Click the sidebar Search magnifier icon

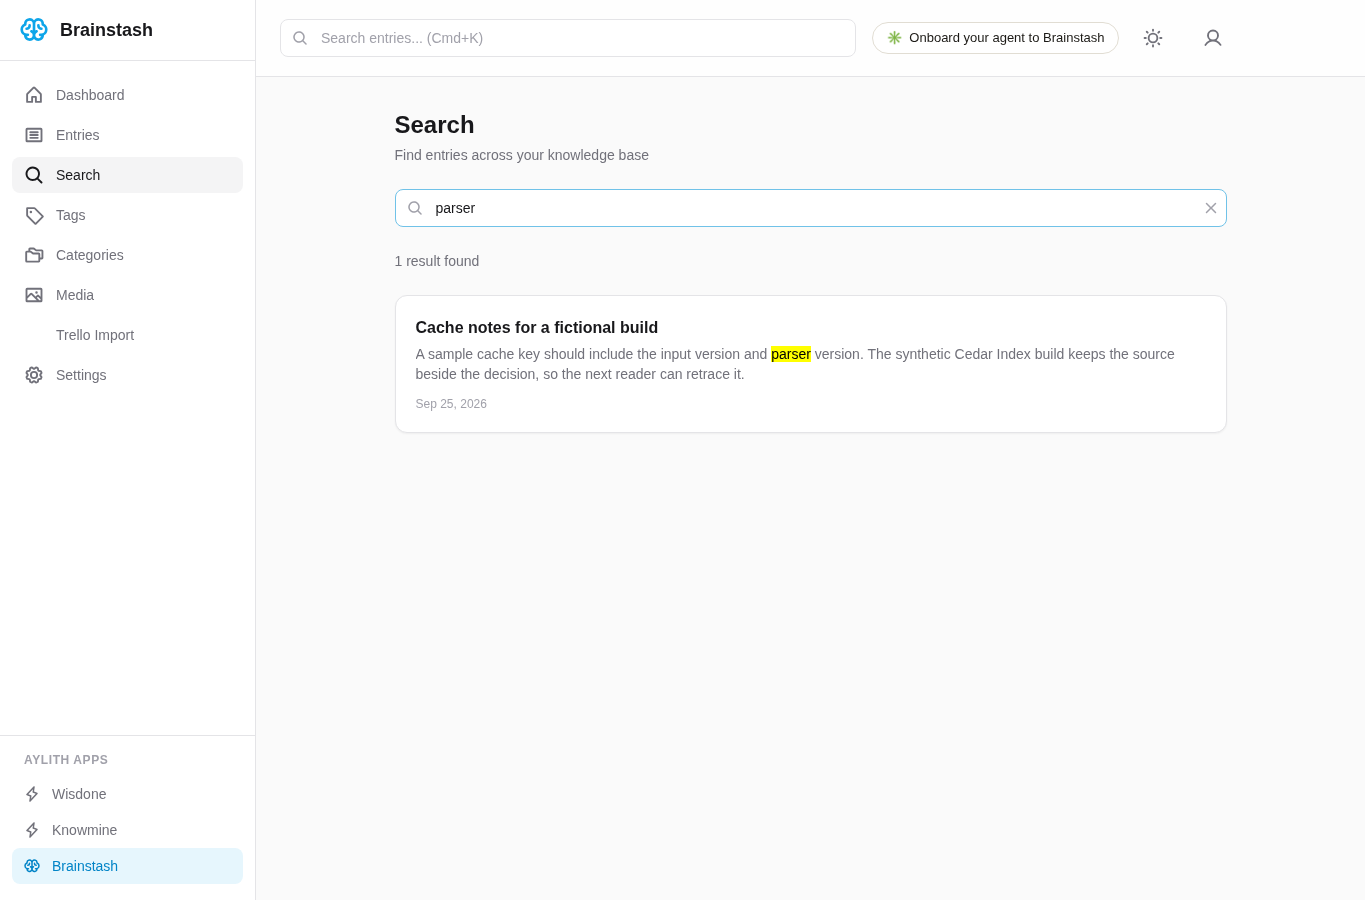point(34,175)
